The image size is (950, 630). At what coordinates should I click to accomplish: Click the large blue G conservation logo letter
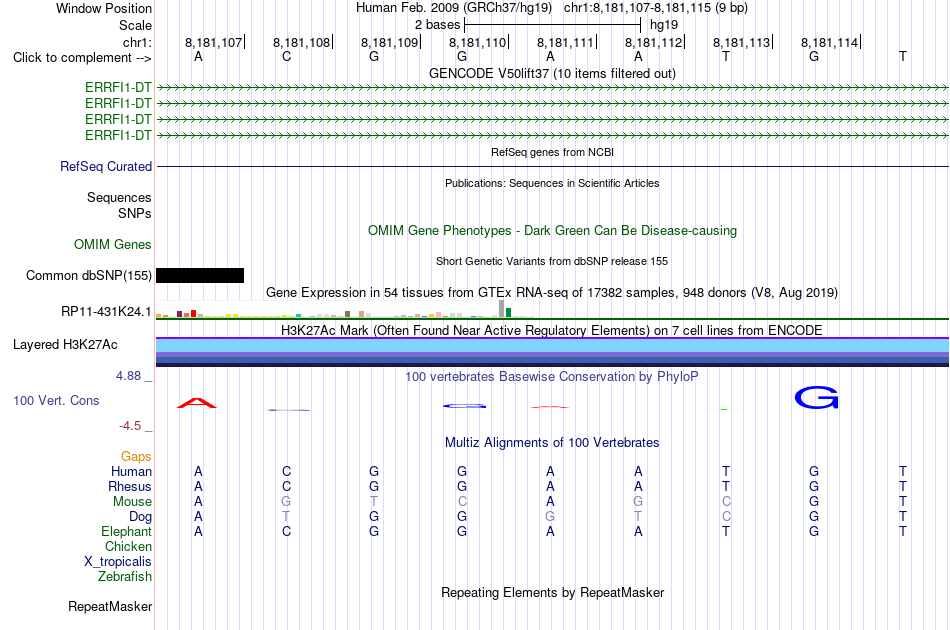click(817, 398)
